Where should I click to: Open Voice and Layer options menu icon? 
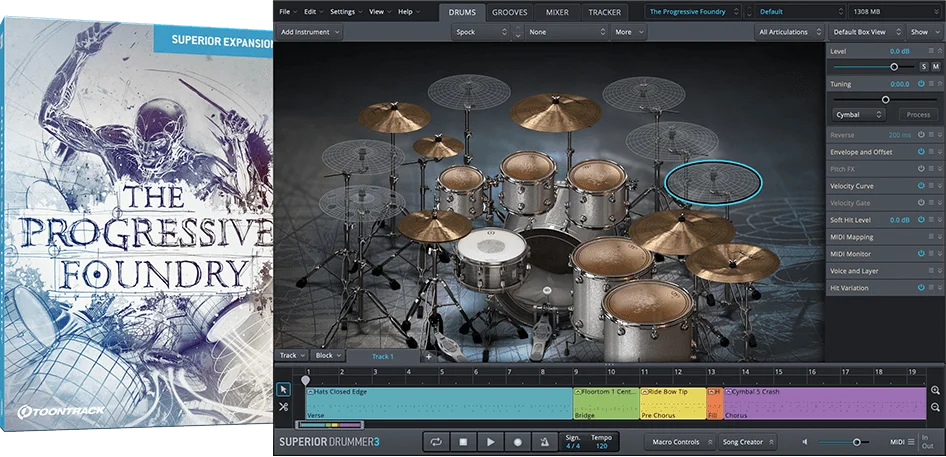931,271
